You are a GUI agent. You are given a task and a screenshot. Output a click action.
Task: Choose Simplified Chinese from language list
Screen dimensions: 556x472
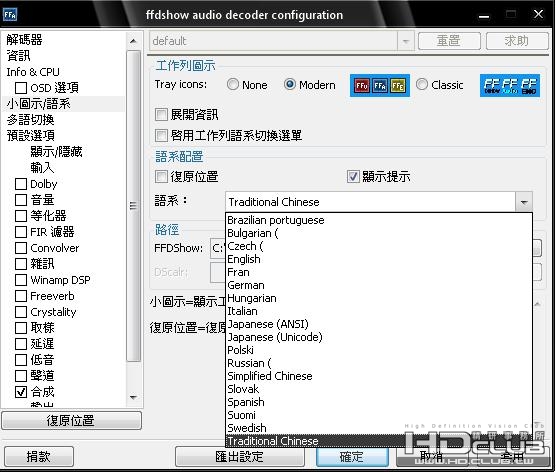point(379,376)
